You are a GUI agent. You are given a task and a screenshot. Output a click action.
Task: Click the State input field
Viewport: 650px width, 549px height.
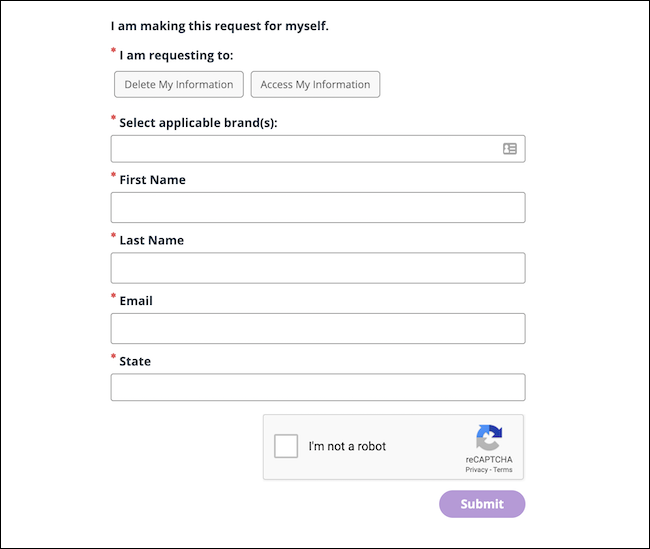(x=317, y=387)
